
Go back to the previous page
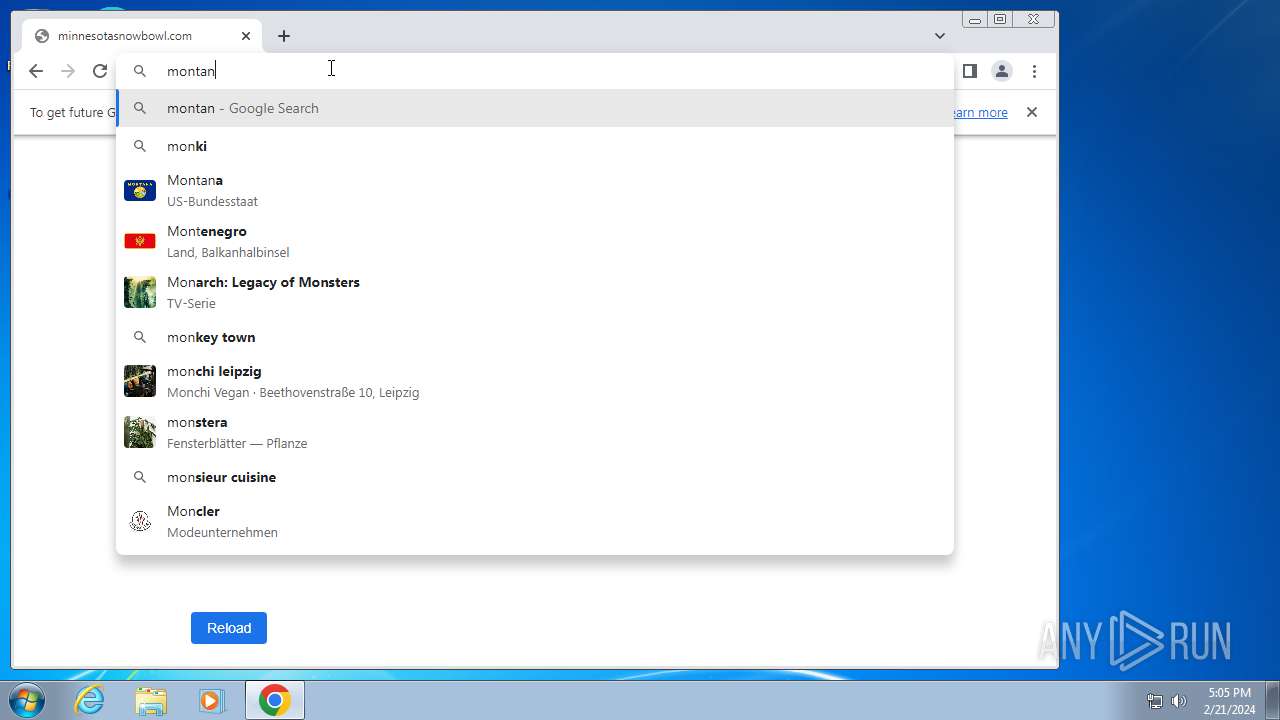coord(36,71)
